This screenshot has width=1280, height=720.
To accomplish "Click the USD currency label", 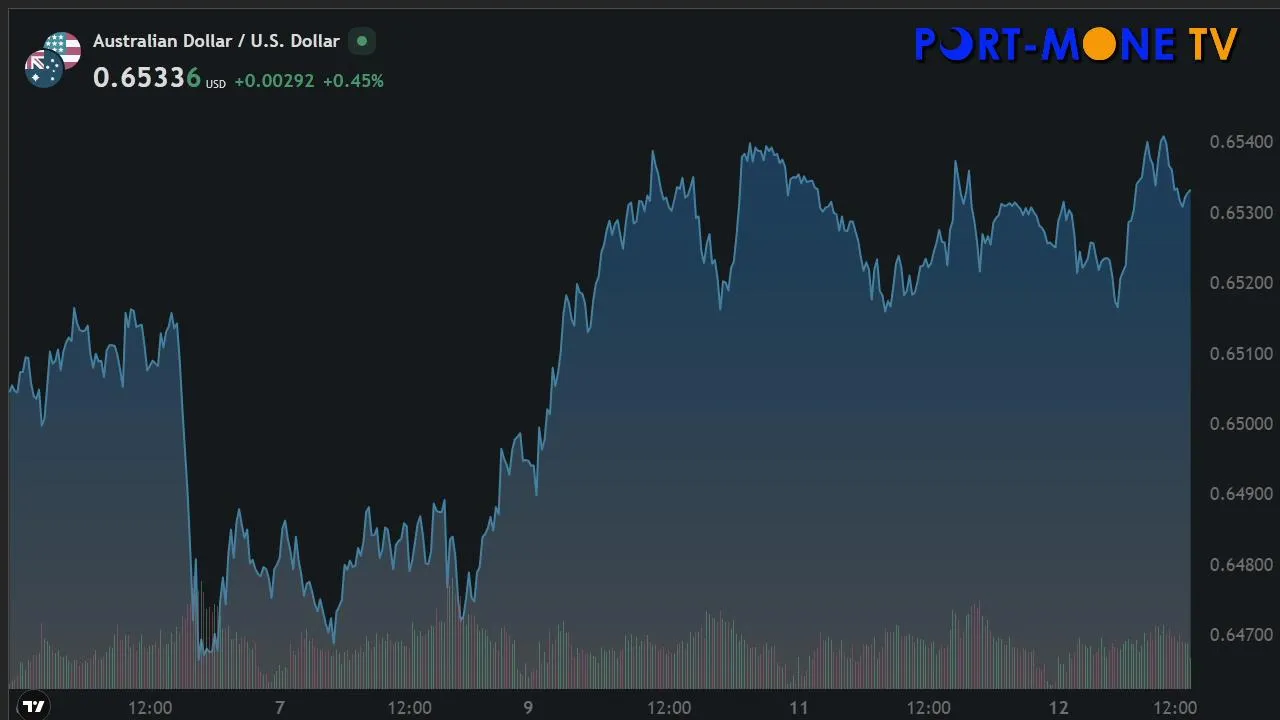I will tap(216, 84).
